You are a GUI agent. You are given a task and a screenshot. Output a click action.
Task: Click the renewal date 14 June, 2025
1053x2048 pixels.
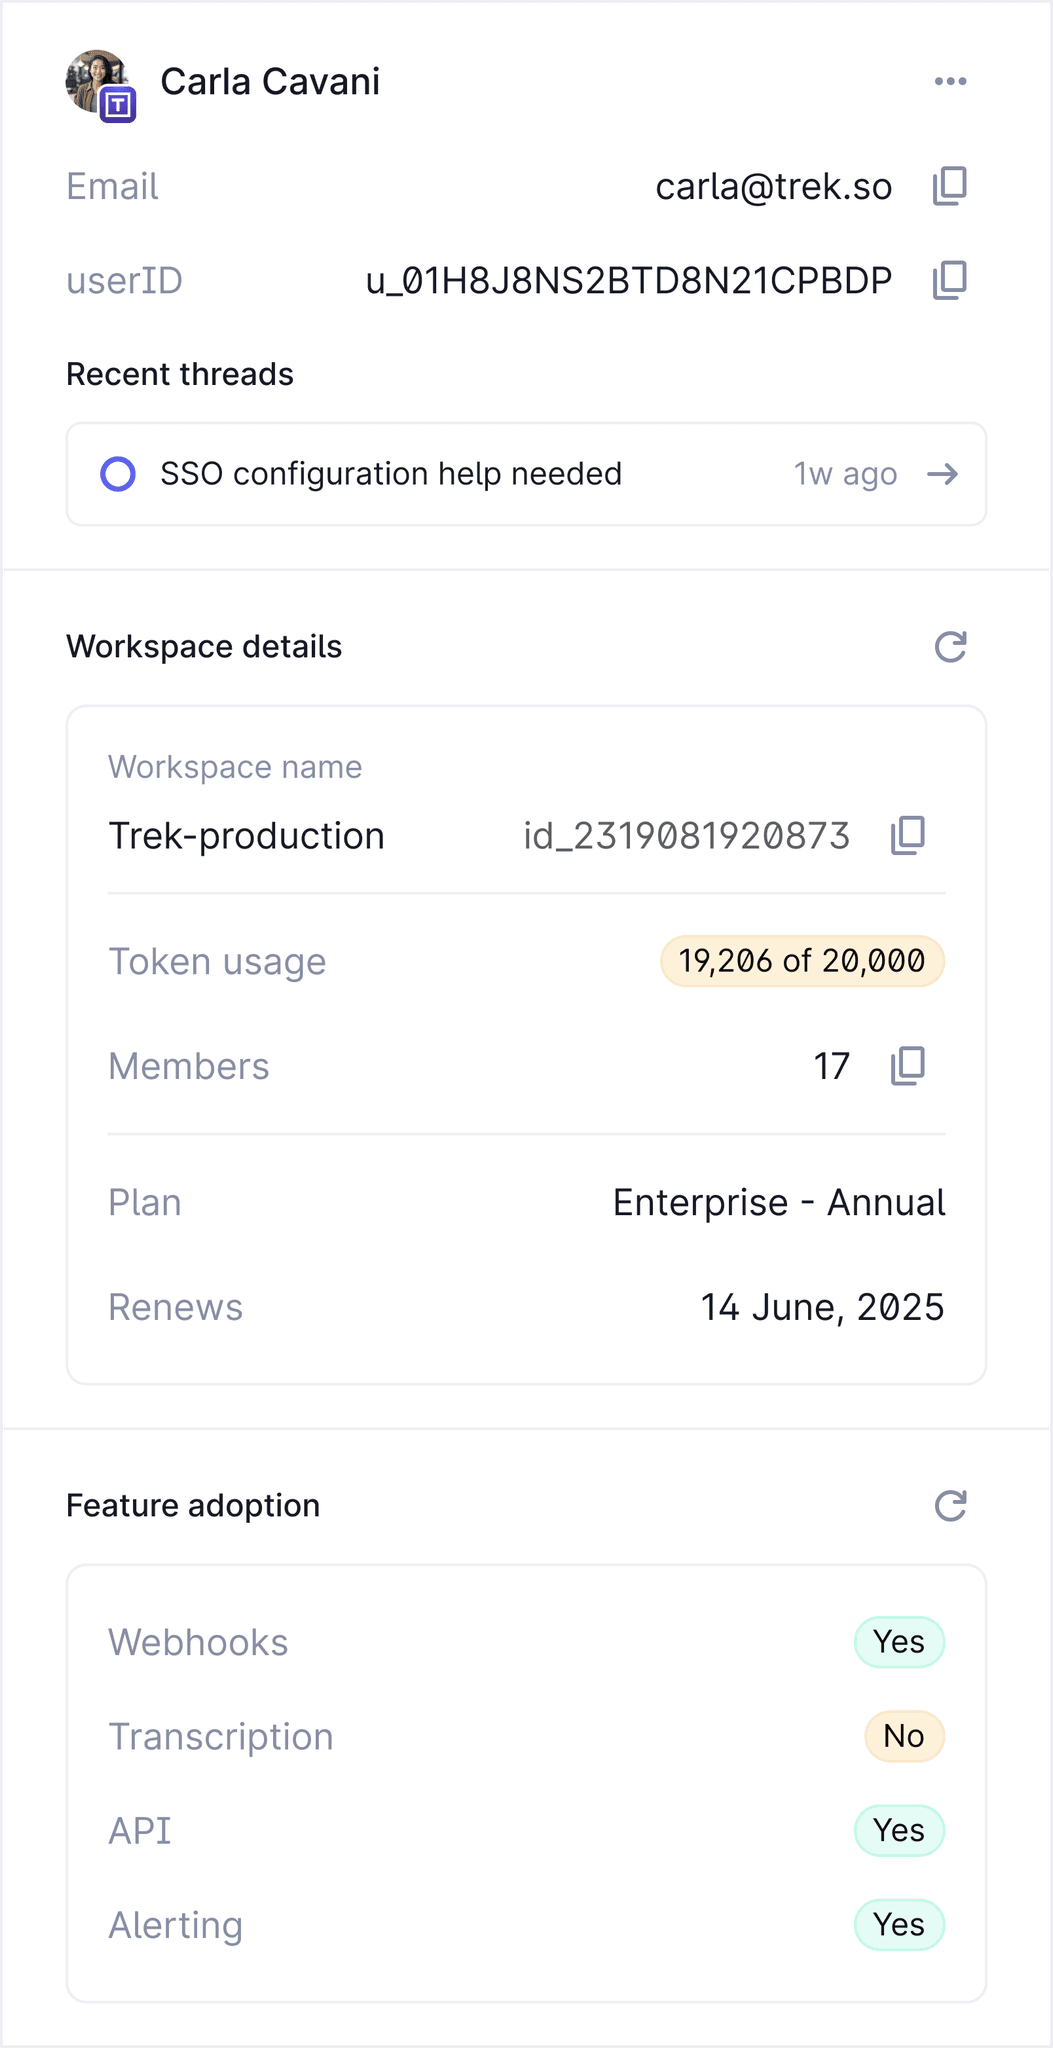coord(821,1307)
